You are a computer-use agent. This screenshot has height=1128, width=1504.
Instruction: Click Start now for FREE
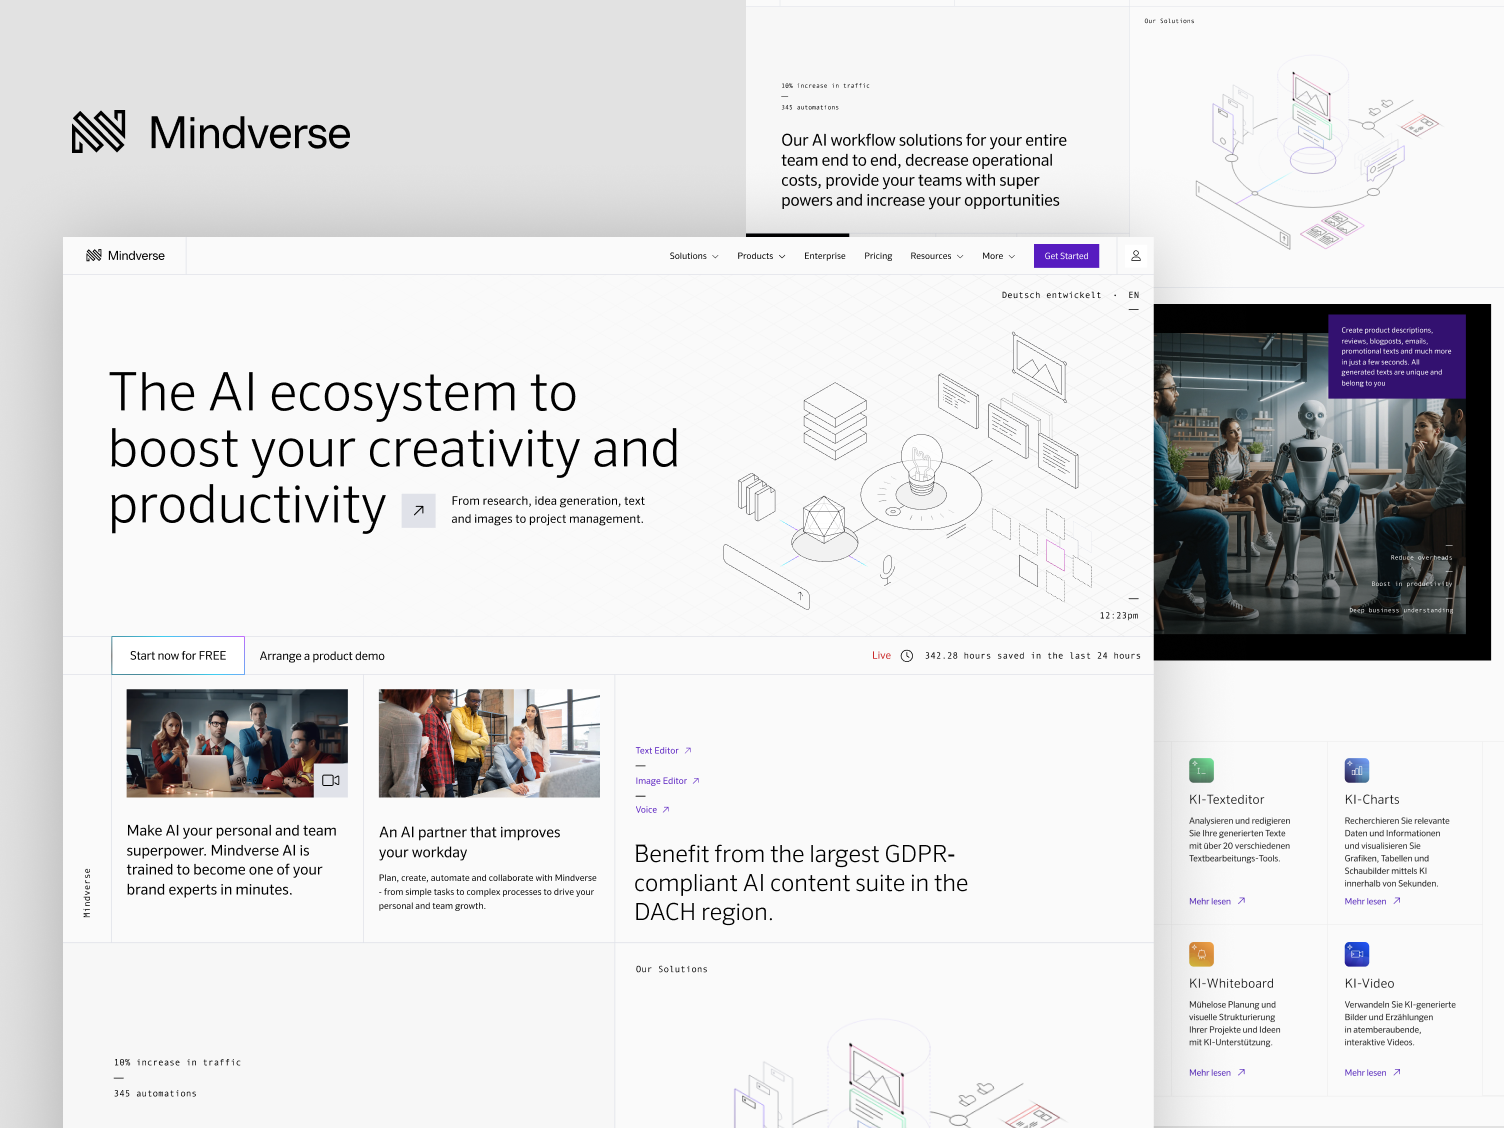[x=177, y=655]
